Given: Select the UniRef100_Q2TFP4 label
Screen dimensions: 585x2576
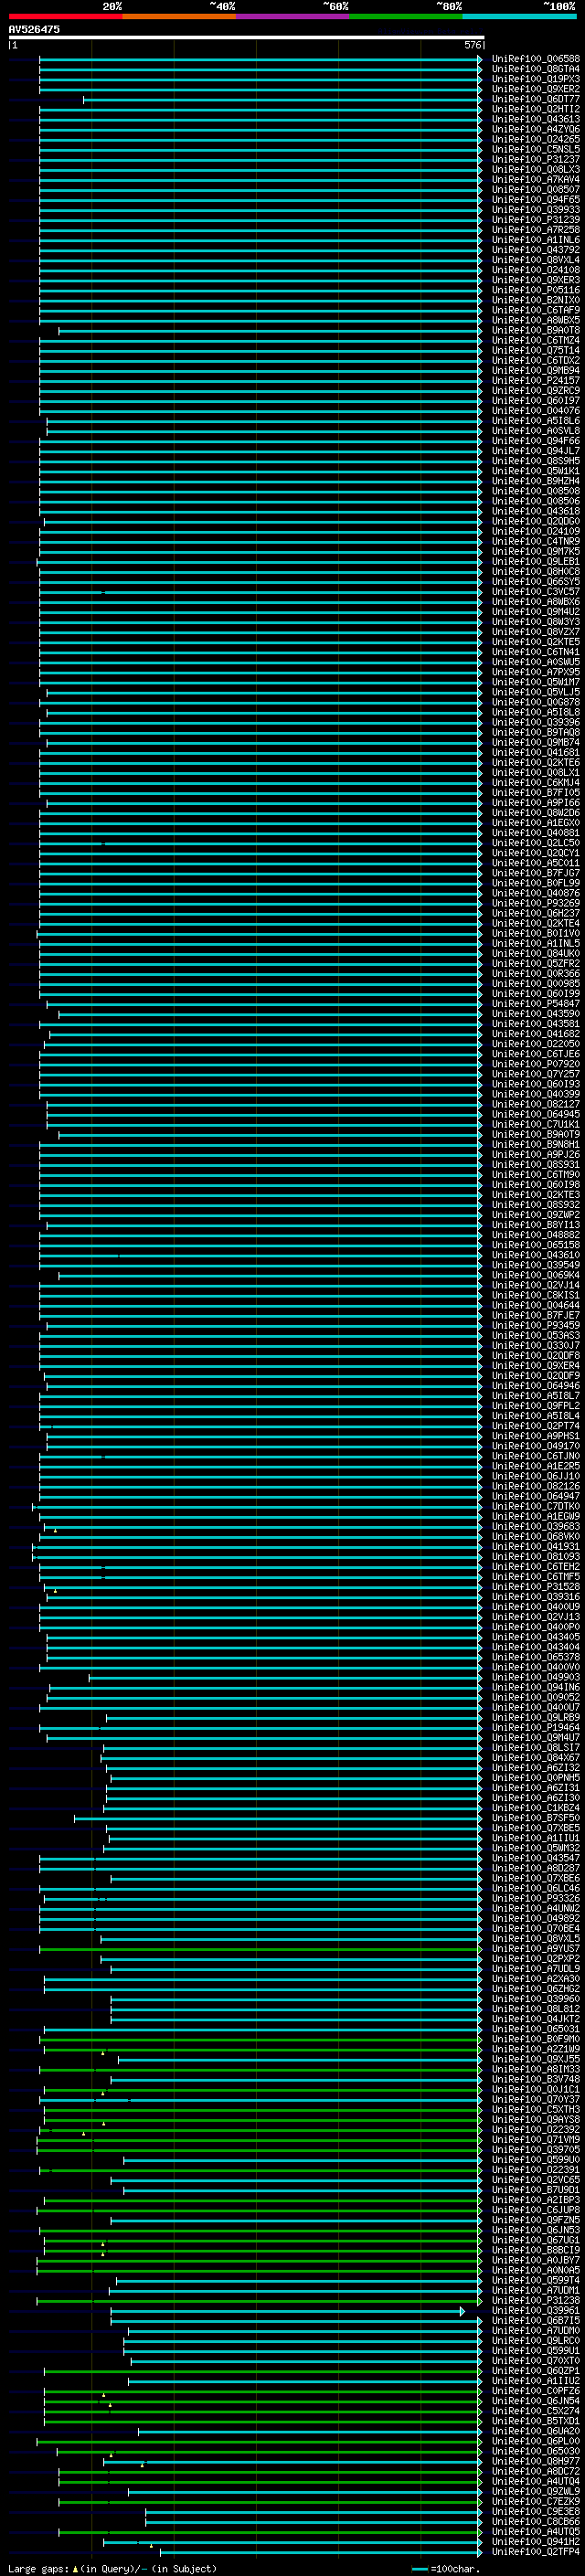Looking at the screenshot, I should click(536, 2551).
